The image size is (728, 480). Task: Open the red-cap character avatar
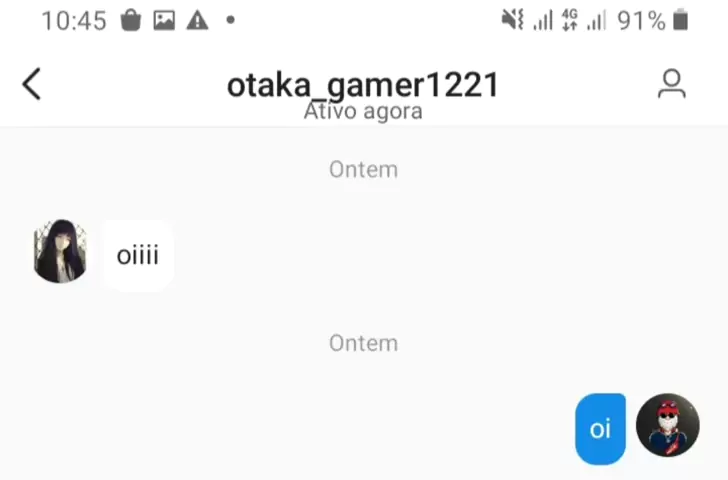[668, 425]
